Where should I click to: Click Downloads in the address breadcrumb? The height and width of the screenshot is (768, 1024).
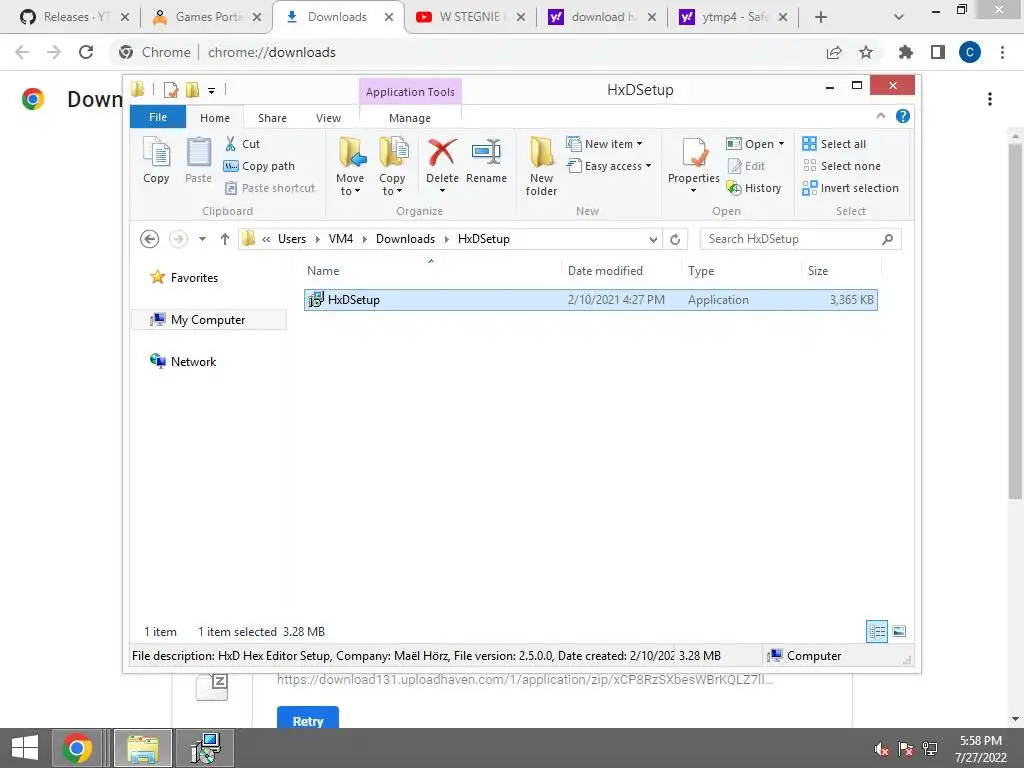[x=405, y=239]
